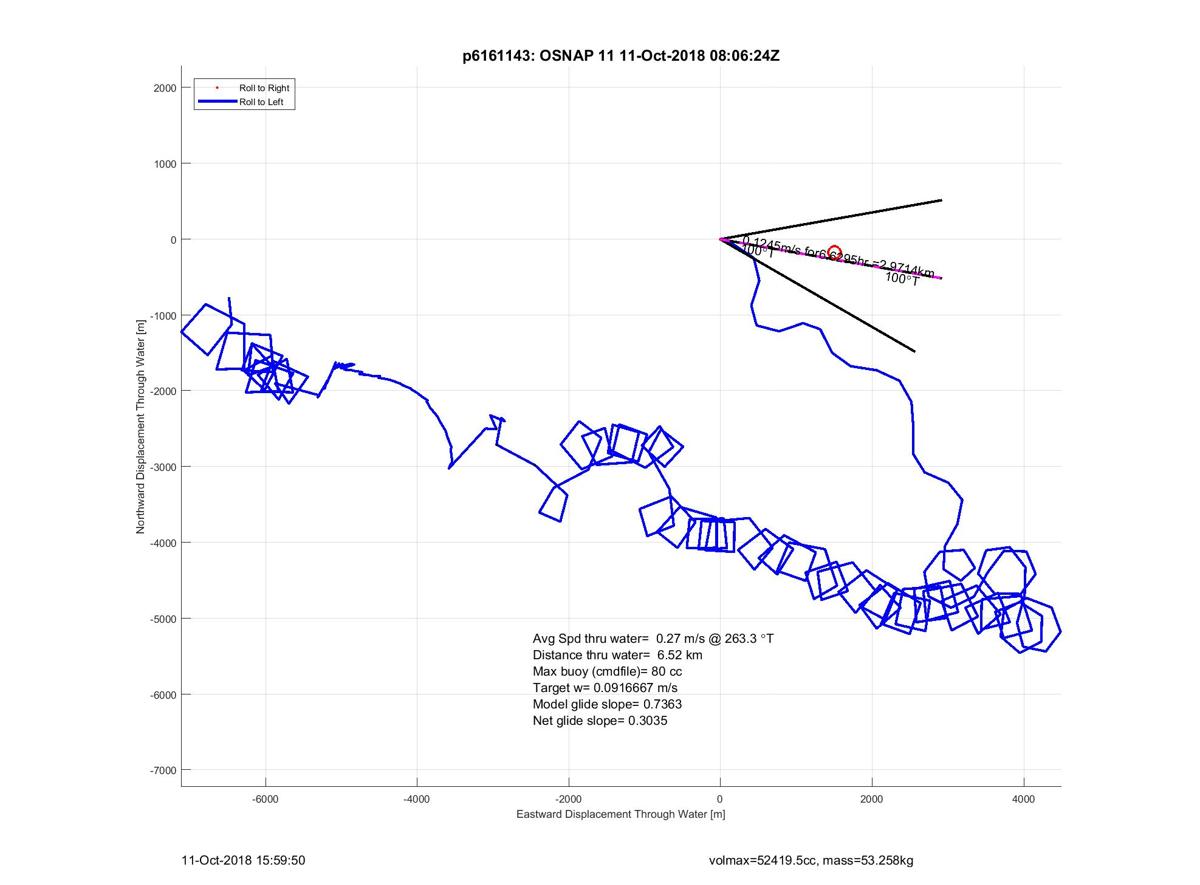
Task: Click the red circle marker on track
Action: tap(835, 253)
